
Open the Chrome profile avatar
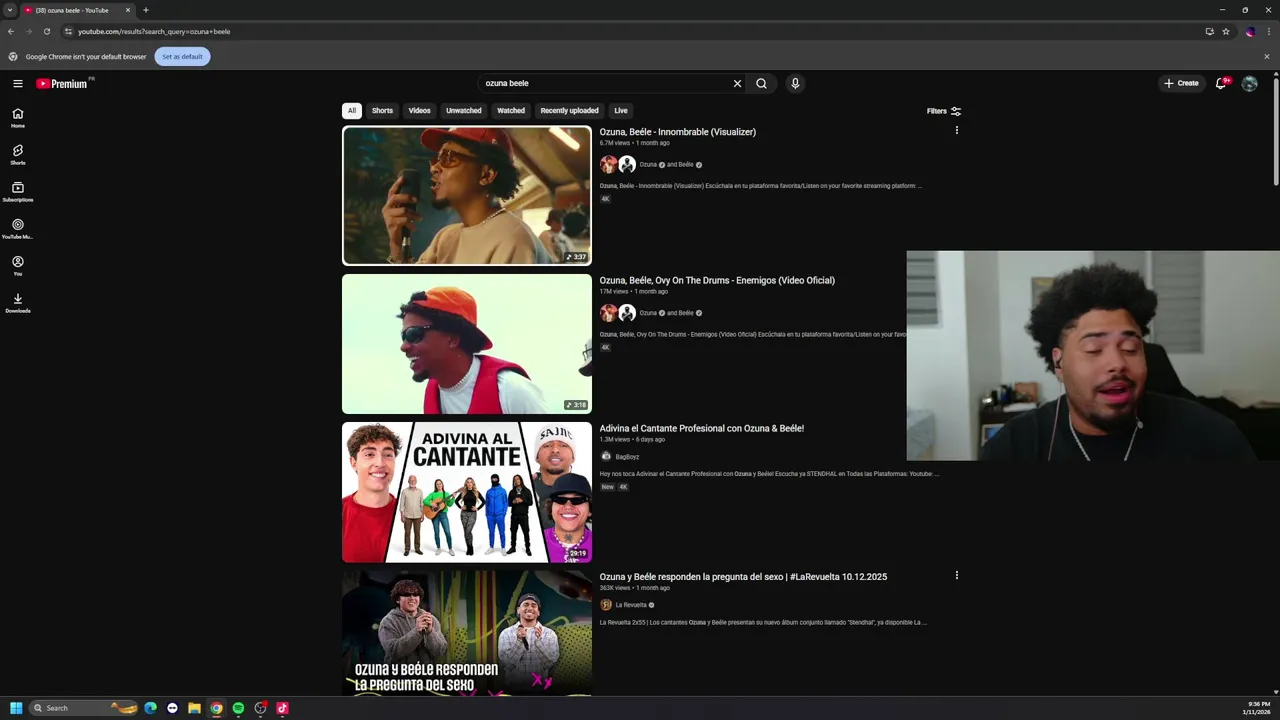[1250, 31]
